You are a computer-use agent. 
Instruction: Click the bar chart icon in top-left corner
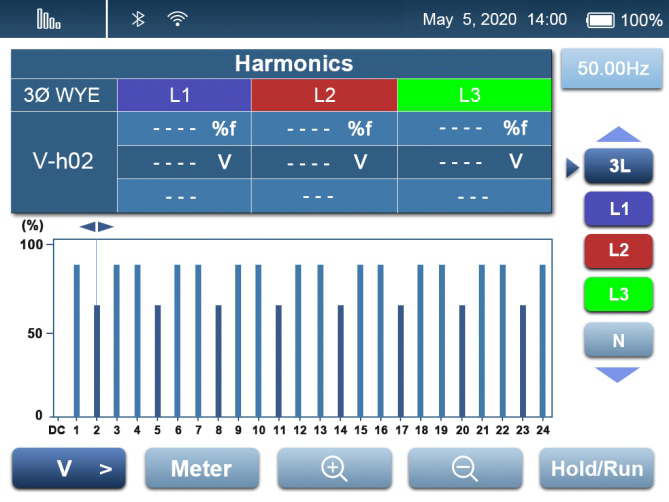49,19
